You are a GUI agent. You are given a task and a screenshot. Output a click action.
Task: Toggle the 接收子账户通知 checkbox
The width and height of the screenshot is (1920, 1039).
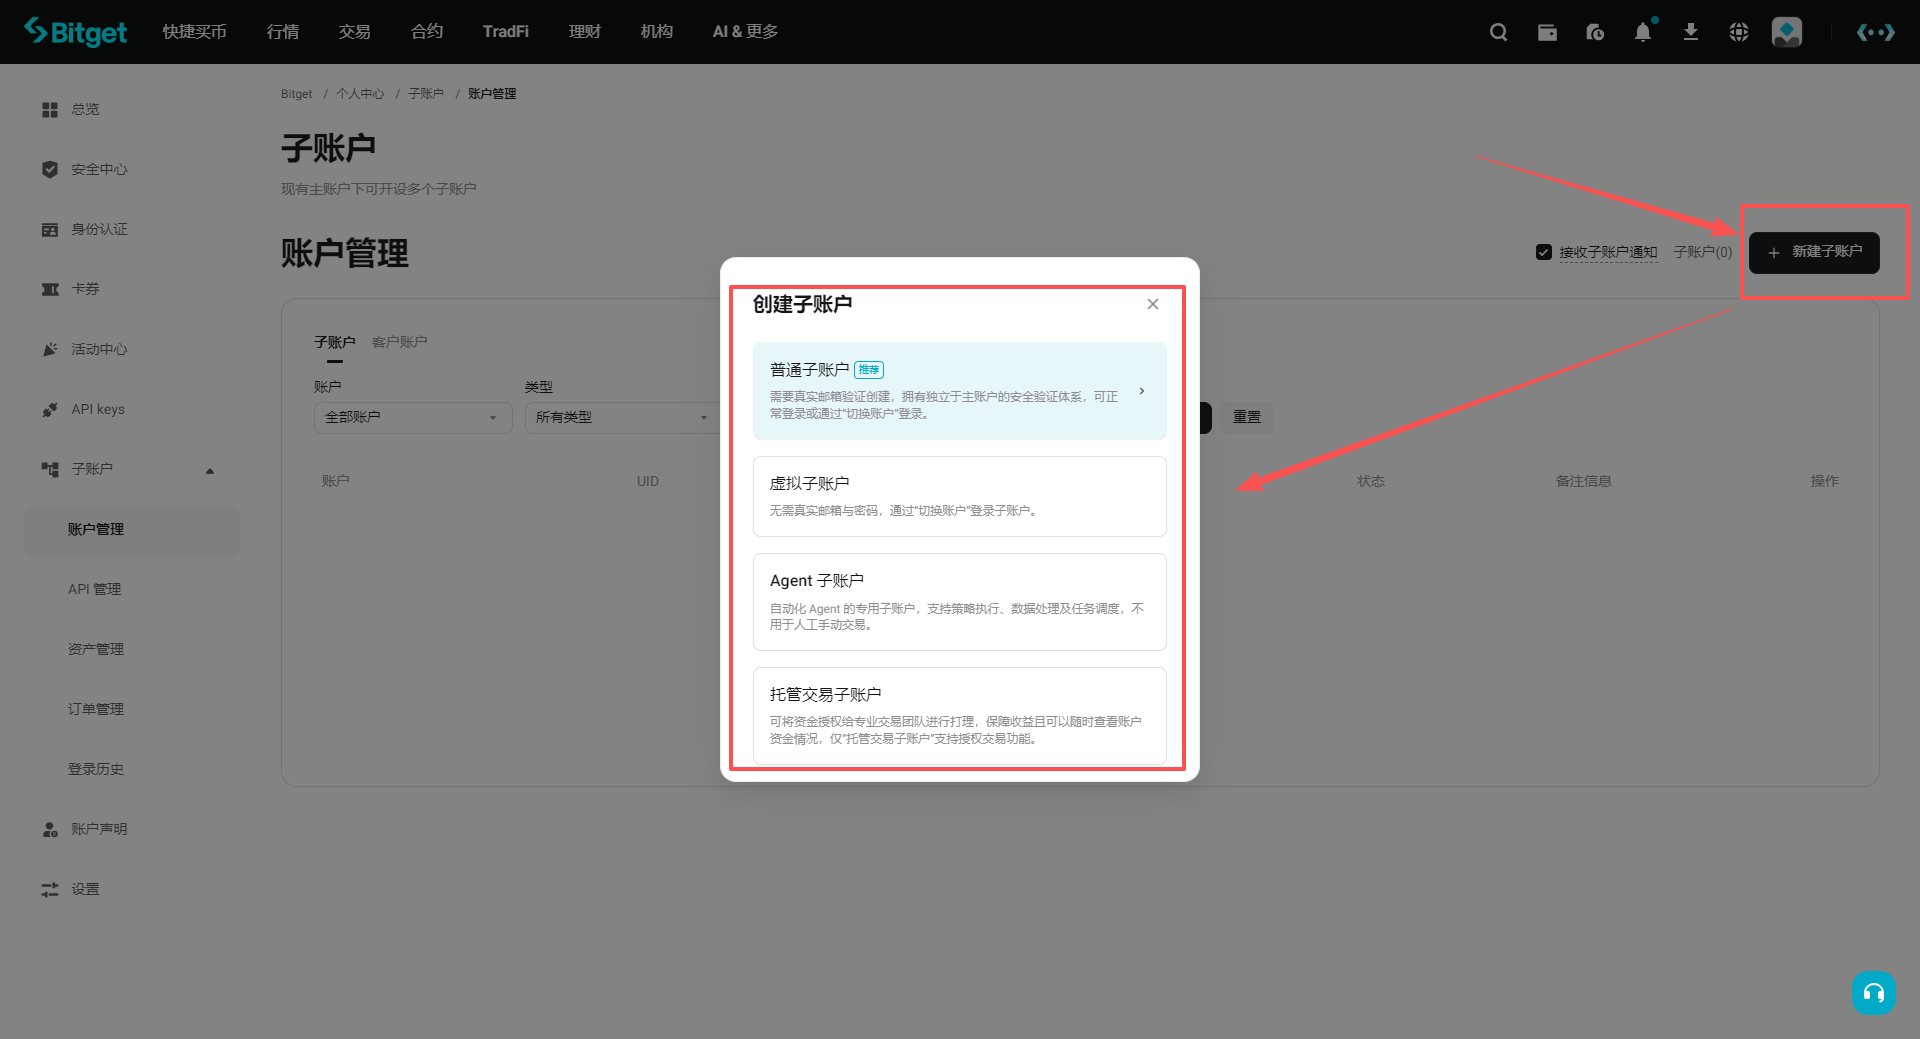tap(1544, 252)
